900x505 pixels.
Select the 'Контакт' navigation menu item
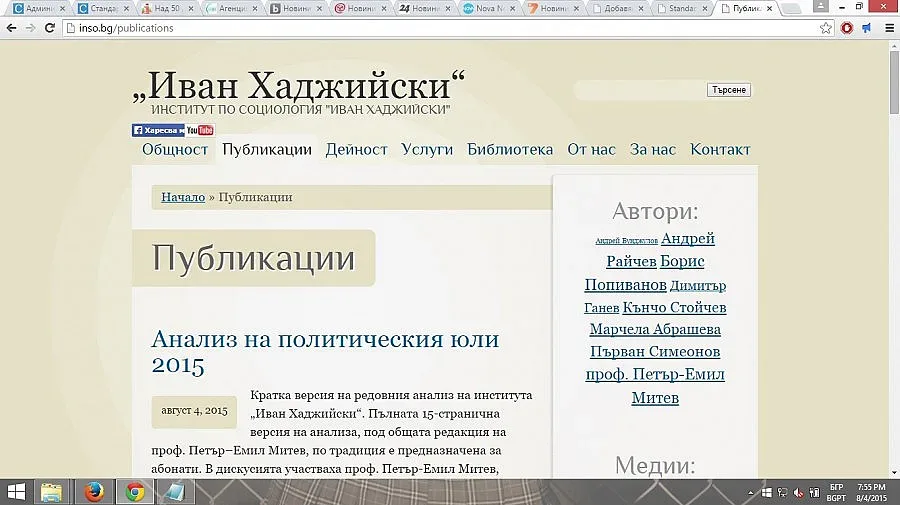720,149
